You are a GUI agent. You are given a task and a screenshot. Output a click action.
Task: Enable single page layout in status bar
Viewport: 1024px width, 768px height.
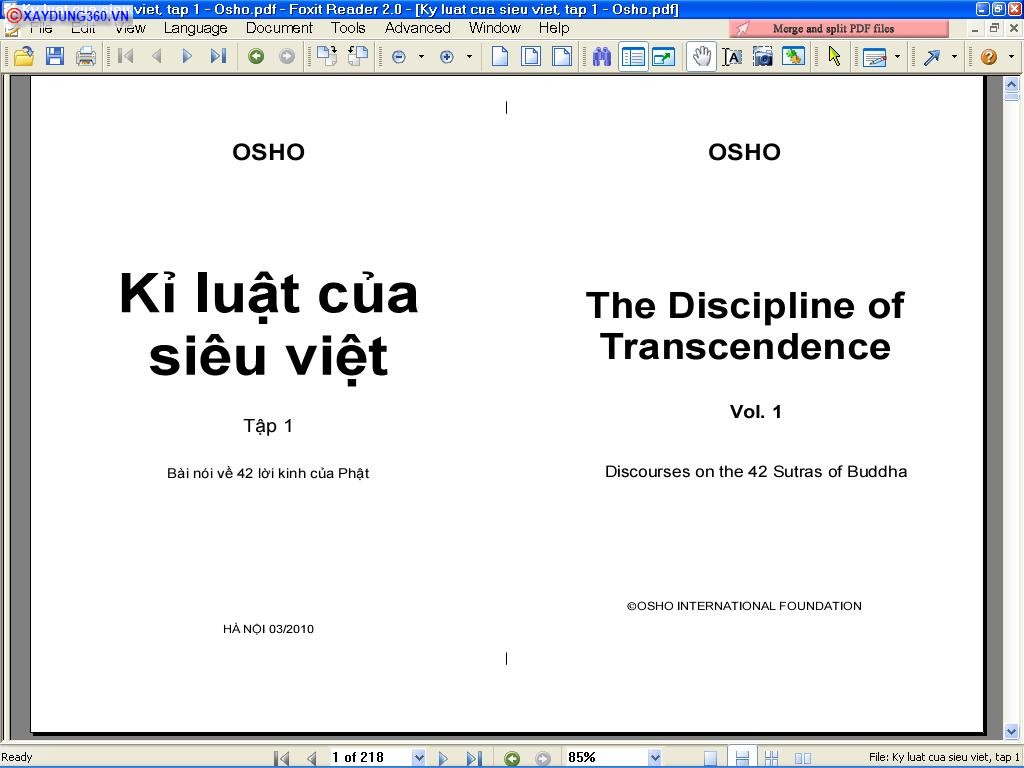(710, 758)
